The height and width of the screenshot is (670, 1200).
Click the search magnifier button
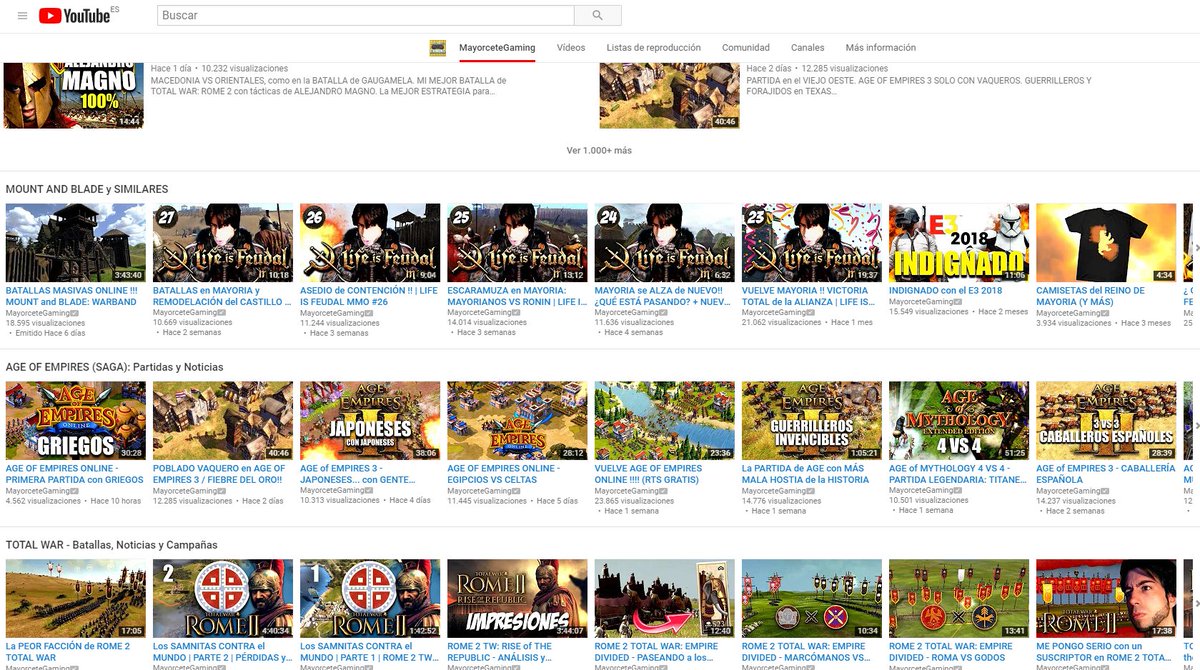(598, 16)
